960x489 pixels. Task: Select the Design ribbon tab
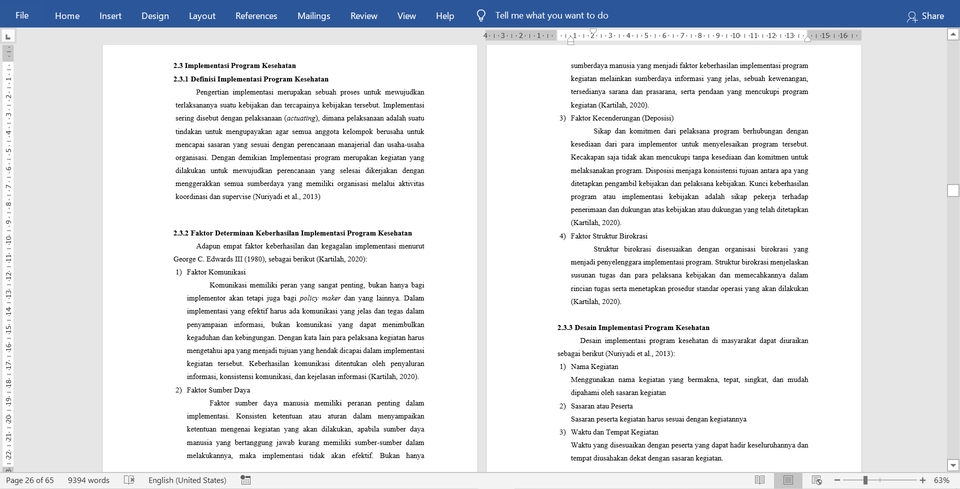(155, 16)
